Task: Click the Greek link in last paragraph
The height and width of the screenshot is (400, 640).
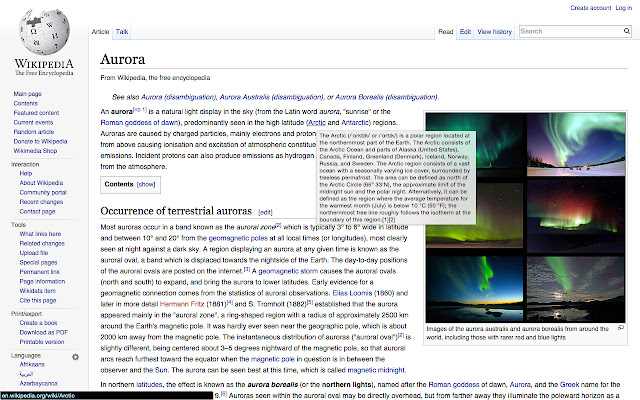Action: point(569,384)
